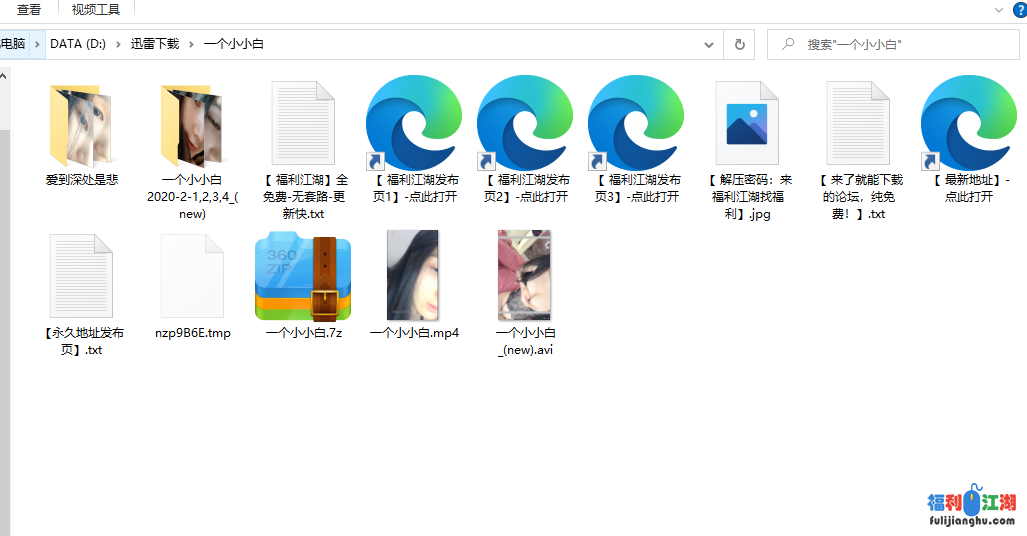Navigate to 迅雷下载 in the breadcrumb
1027x536 pixels.
(x=154, y=44)
